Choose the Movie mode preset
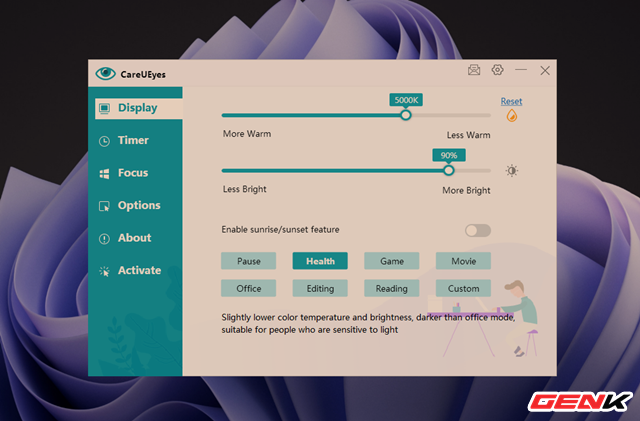This screenshot has width=640, height=421. (463, 261)
